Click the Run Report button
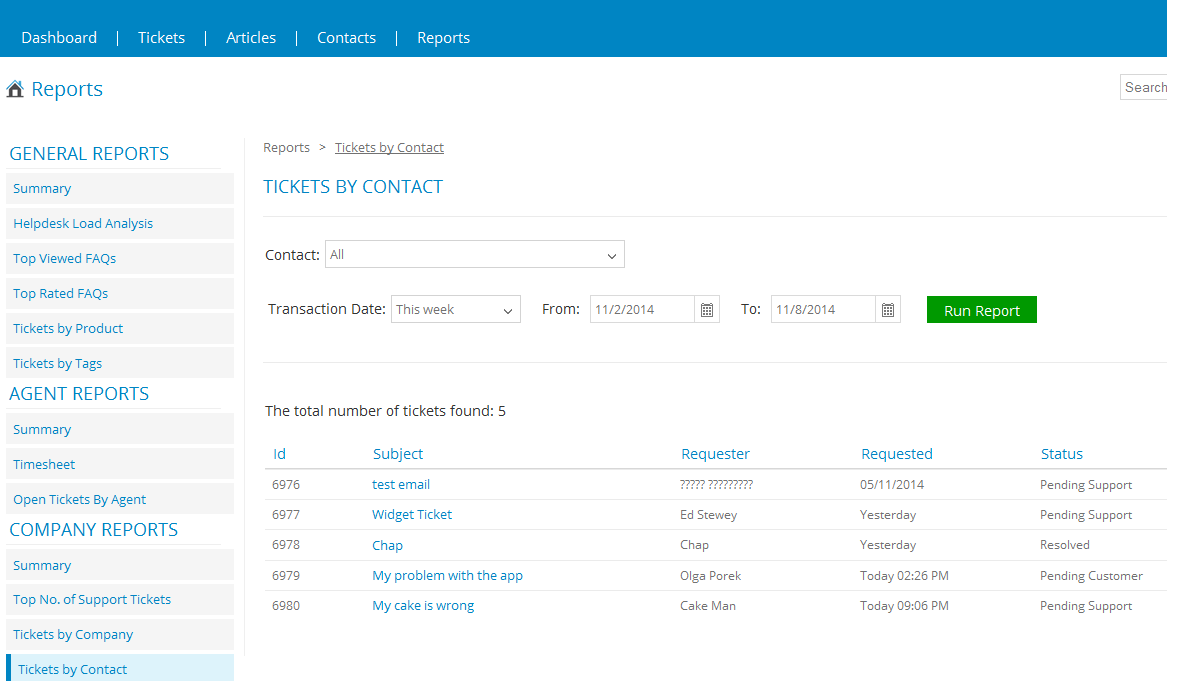Screen dimensions: 1186x681 pyautogui.click(x=982, y=309)
